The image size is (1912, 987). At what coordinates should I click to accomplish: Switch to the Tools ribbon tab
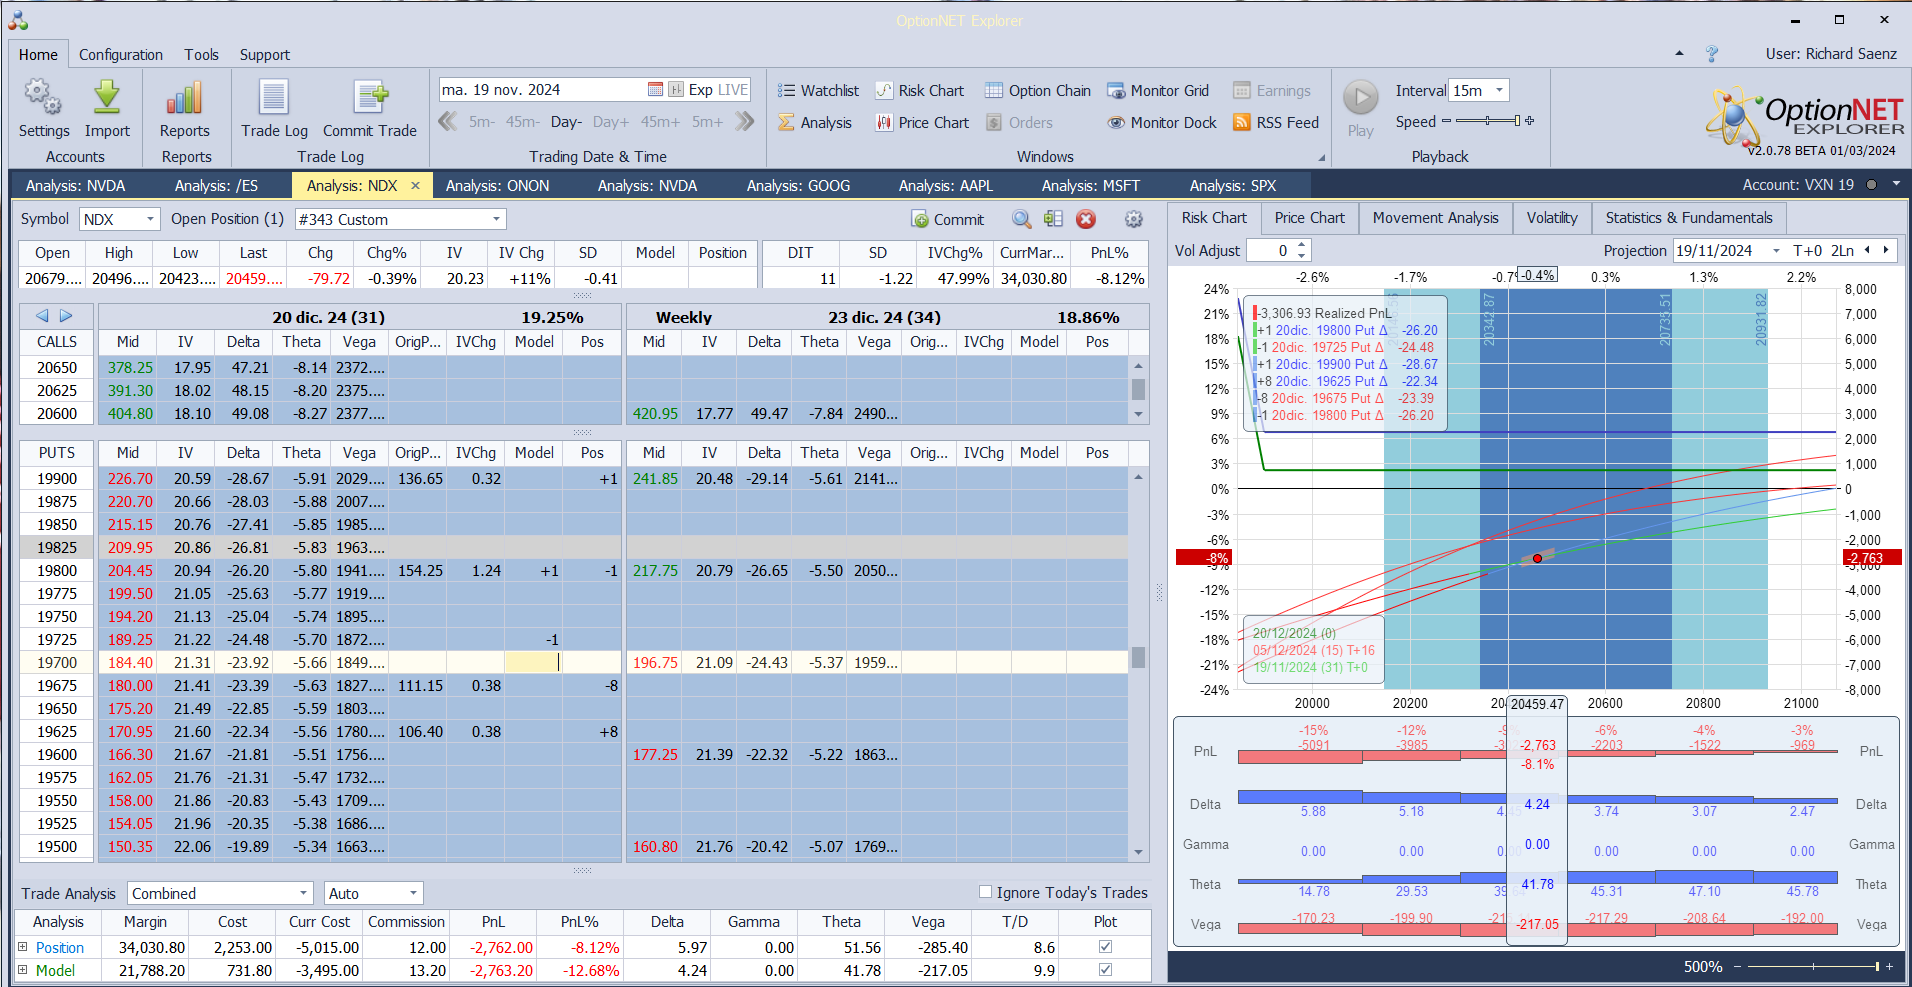click(201, 55)
